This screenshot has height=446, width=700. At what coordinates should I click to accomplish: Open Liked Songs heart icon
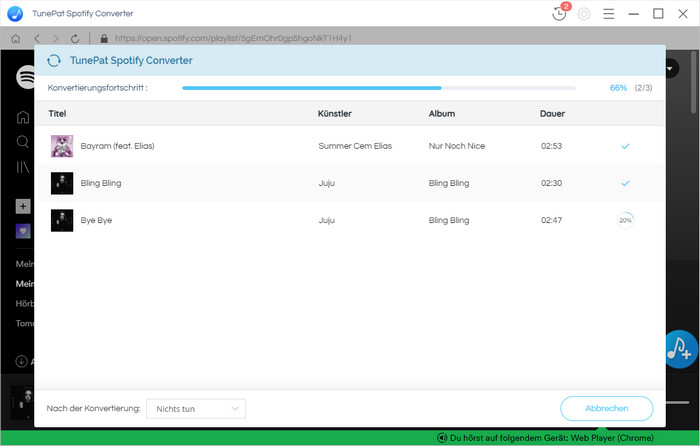pos(23,231)
